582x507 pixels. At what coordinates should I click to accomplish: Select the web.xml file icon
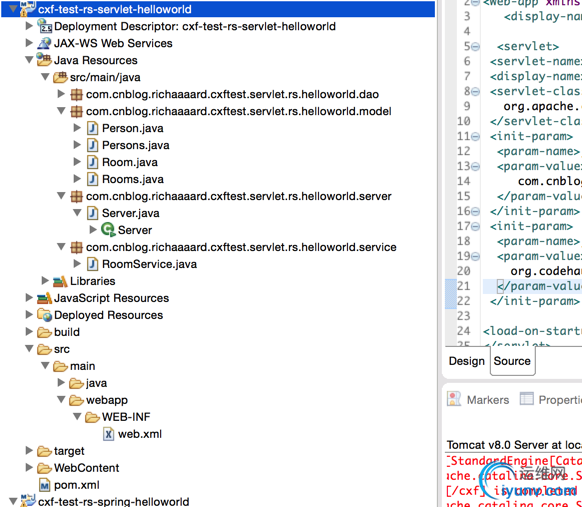click(x=108, y=434)
